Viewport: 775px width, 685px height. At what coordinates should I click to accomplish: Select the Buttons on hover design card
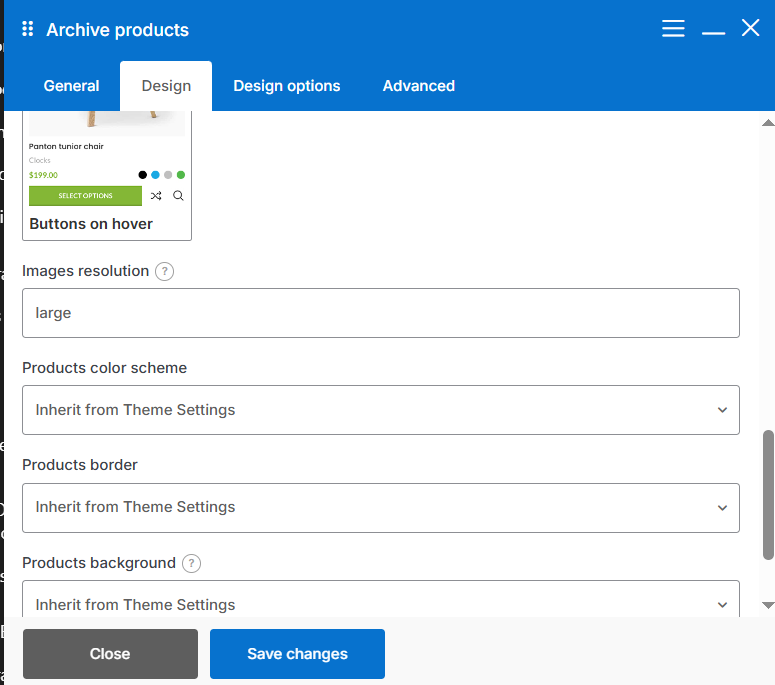click(107, 176)
